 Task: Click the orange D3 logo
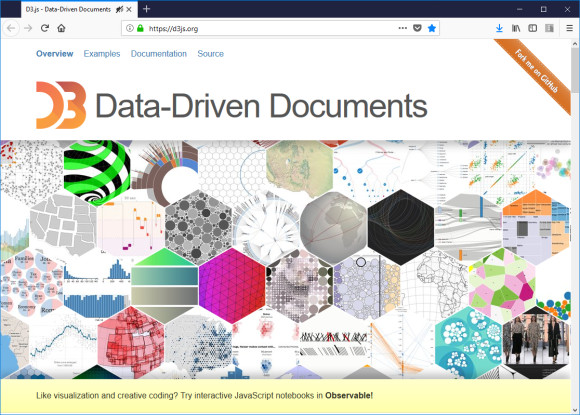coord(61,105)
